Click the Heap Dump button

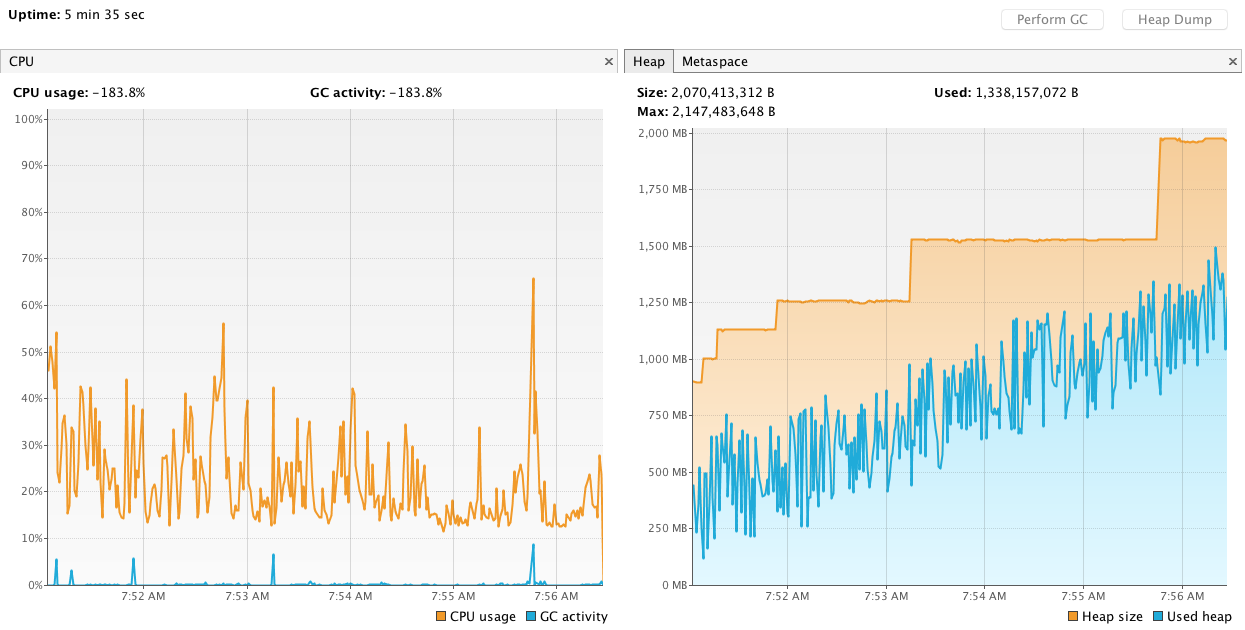tap(1174, 19)
